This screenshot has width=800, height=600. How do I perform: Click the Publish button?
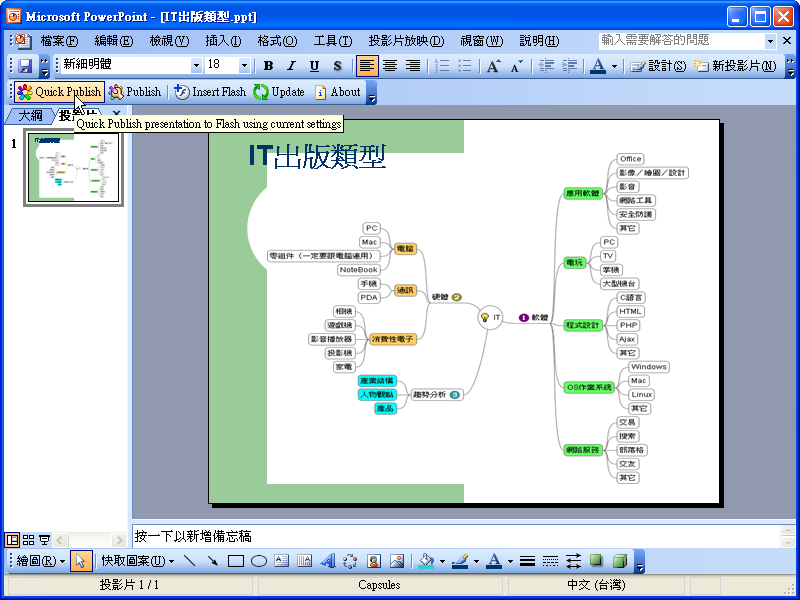pyautogui.click(x=135, y=92)
